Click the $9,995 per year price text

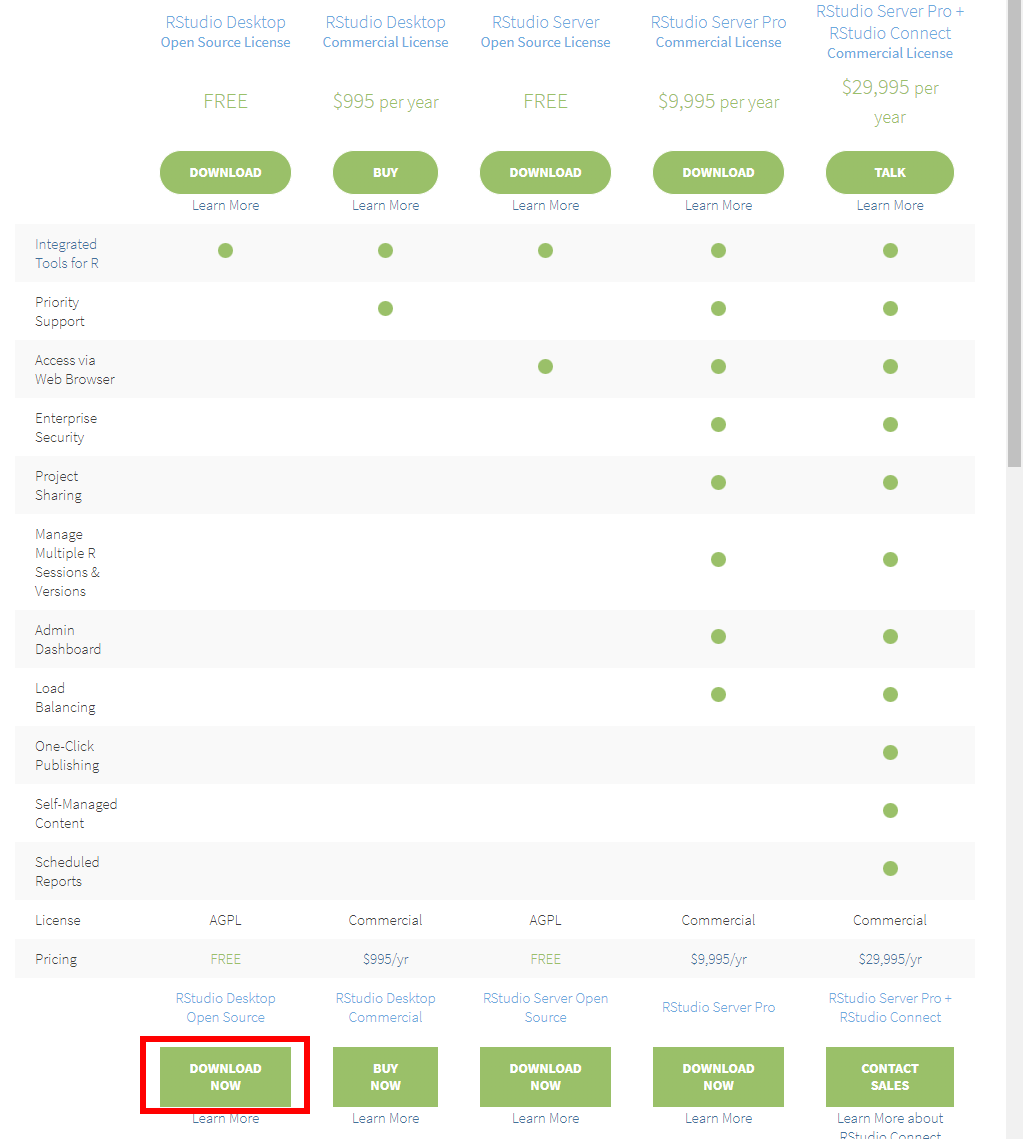click(x=718, y=102)
